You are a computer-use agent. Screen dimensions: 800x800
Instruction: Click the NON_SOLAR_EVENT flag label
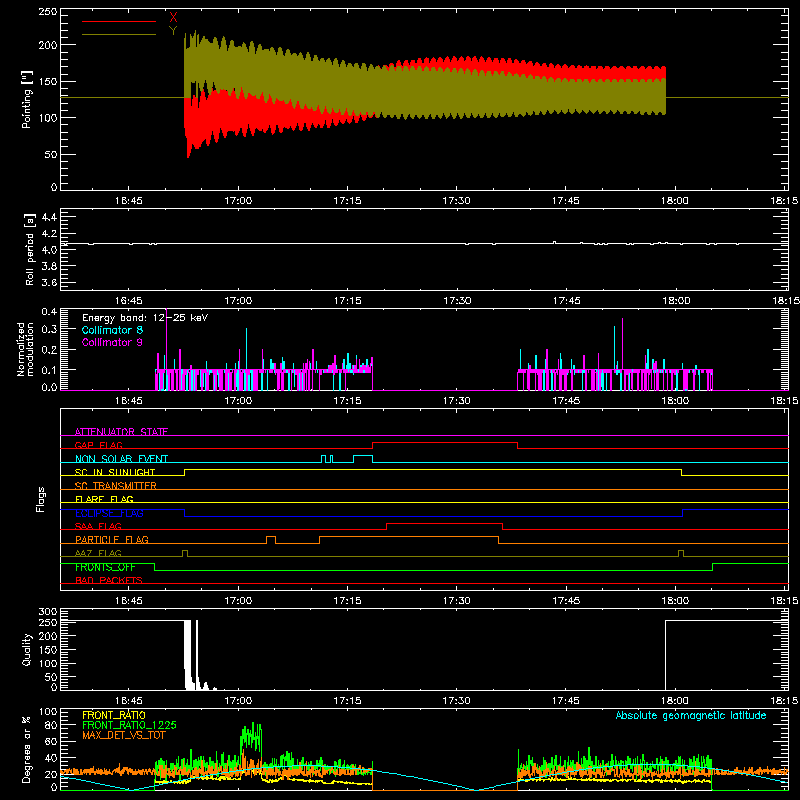(x=121, y=459)
